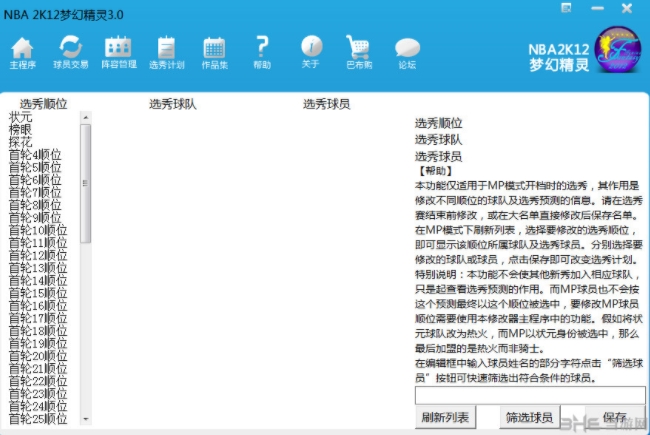Image resolution: width=650 pixels, height=435 pixels.
Task: Click the 保存 save button
Action: coord(614,417)
